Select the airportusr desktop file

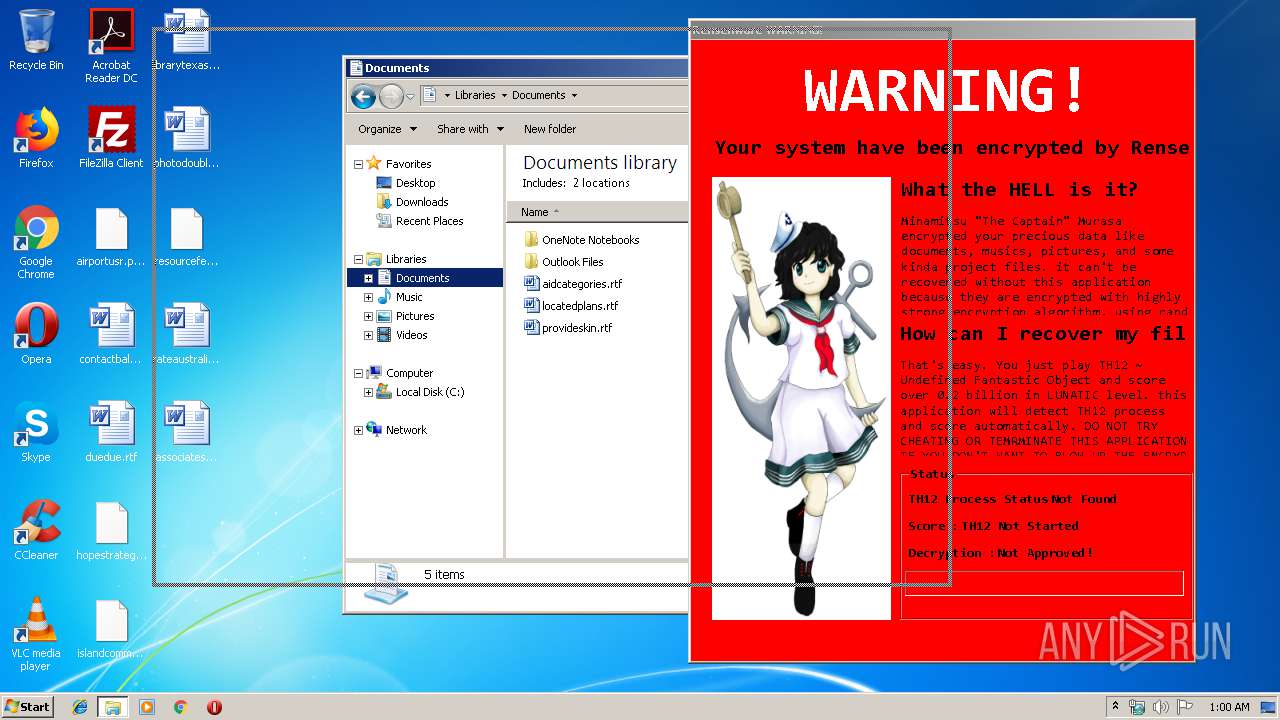coord(111,237)
